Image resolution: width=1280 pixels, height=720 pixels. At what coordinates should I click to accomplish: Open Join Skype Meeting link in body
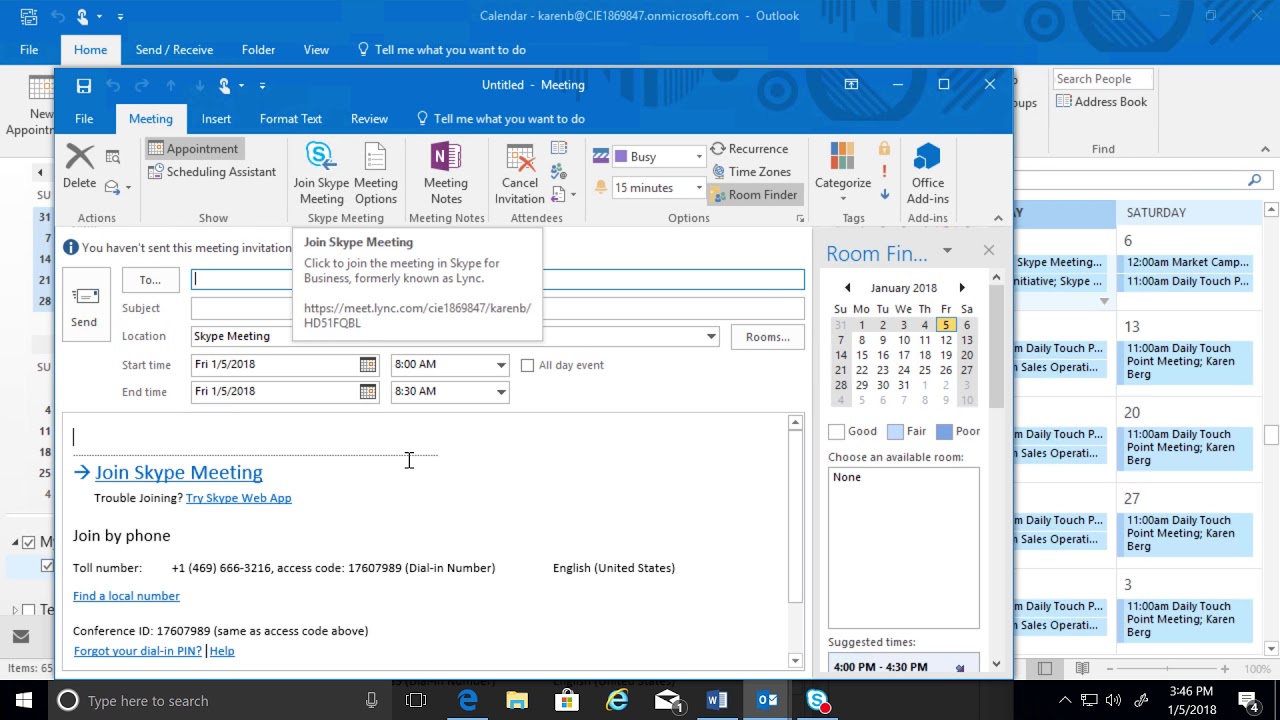click(x=179, y=473)
